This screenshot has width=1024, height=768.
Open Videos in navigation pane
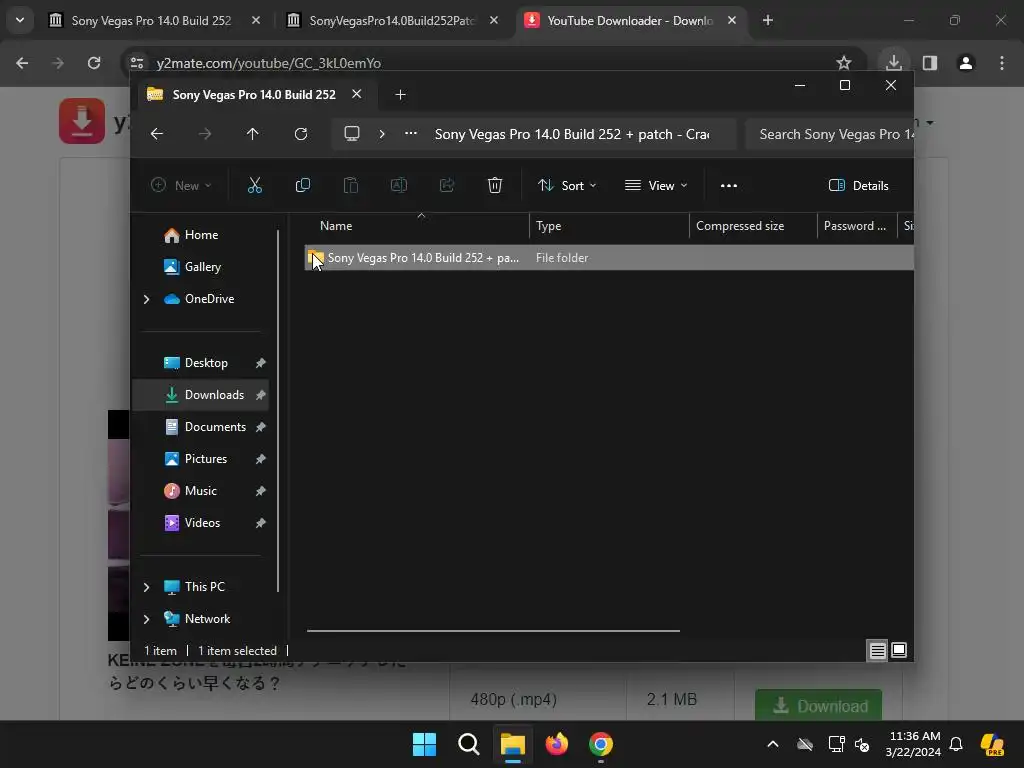[x=200, y=523]
